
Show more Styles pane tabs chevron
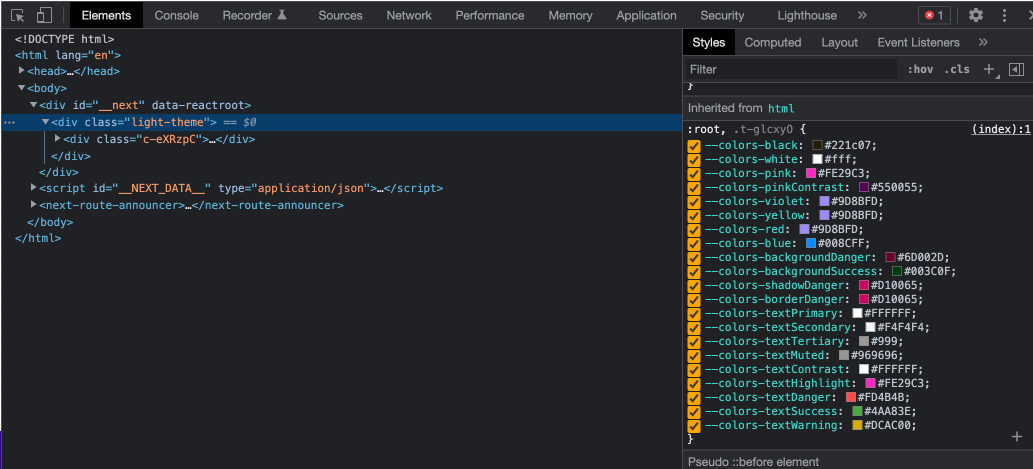coord(983,42)
